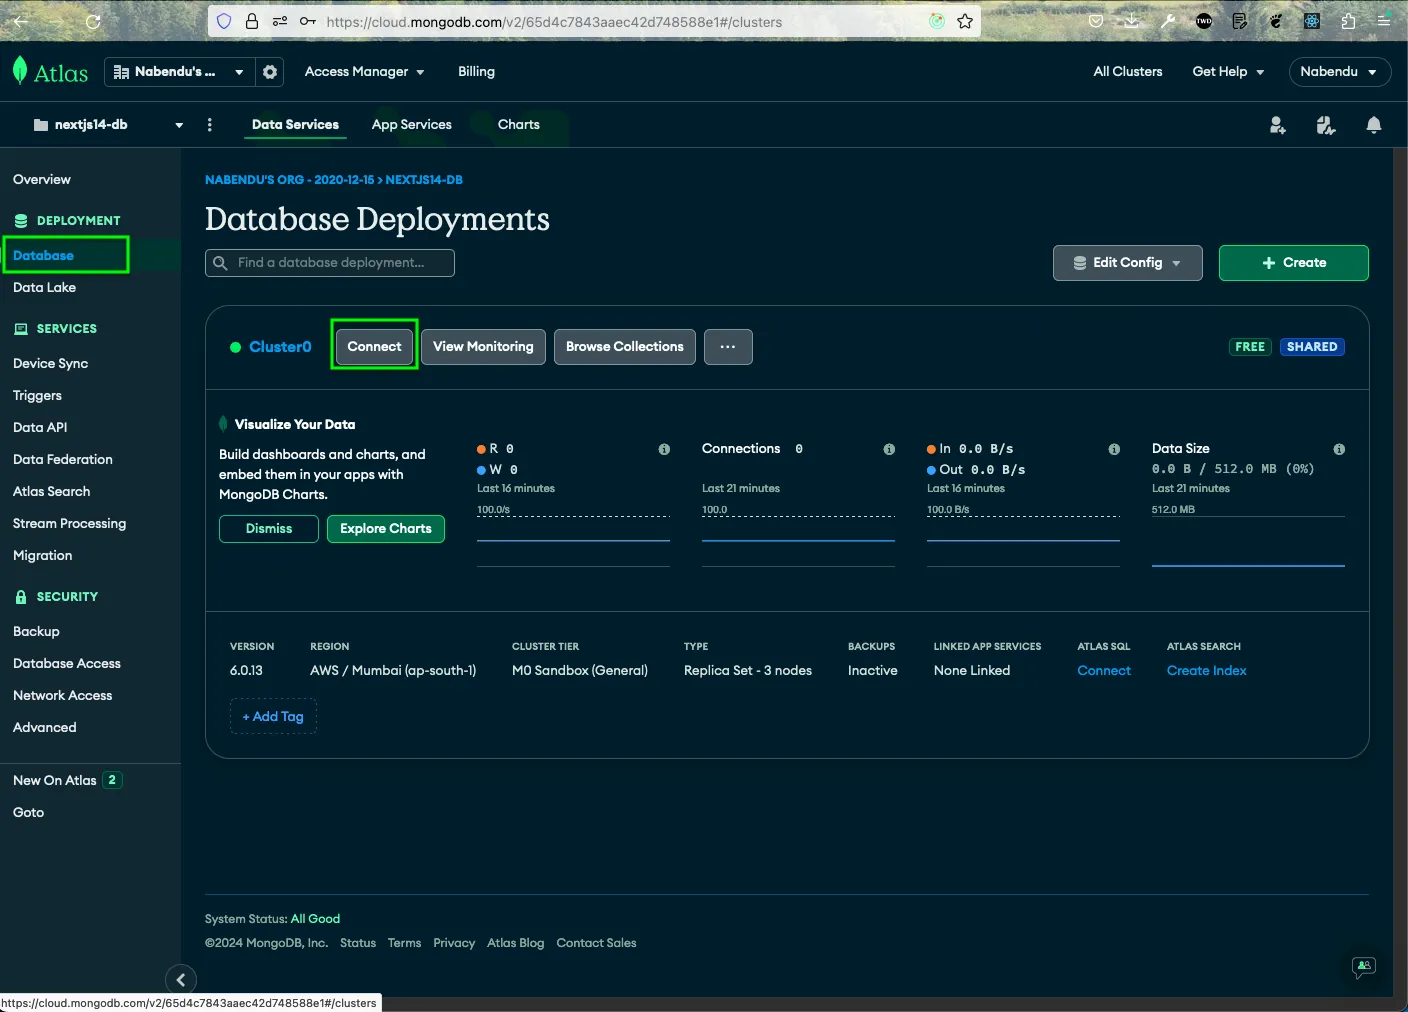Open browser downloads icon
The height and width of the screenshot is (1012, 1408).
[x=1132, y=21]
